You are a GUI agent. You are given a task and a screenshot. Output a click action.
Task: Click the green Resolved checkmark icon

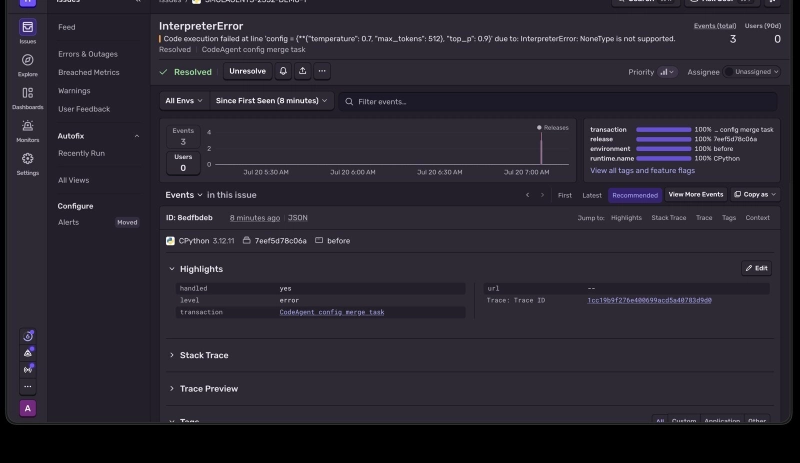pyautogui.click(x=163, y=72)
